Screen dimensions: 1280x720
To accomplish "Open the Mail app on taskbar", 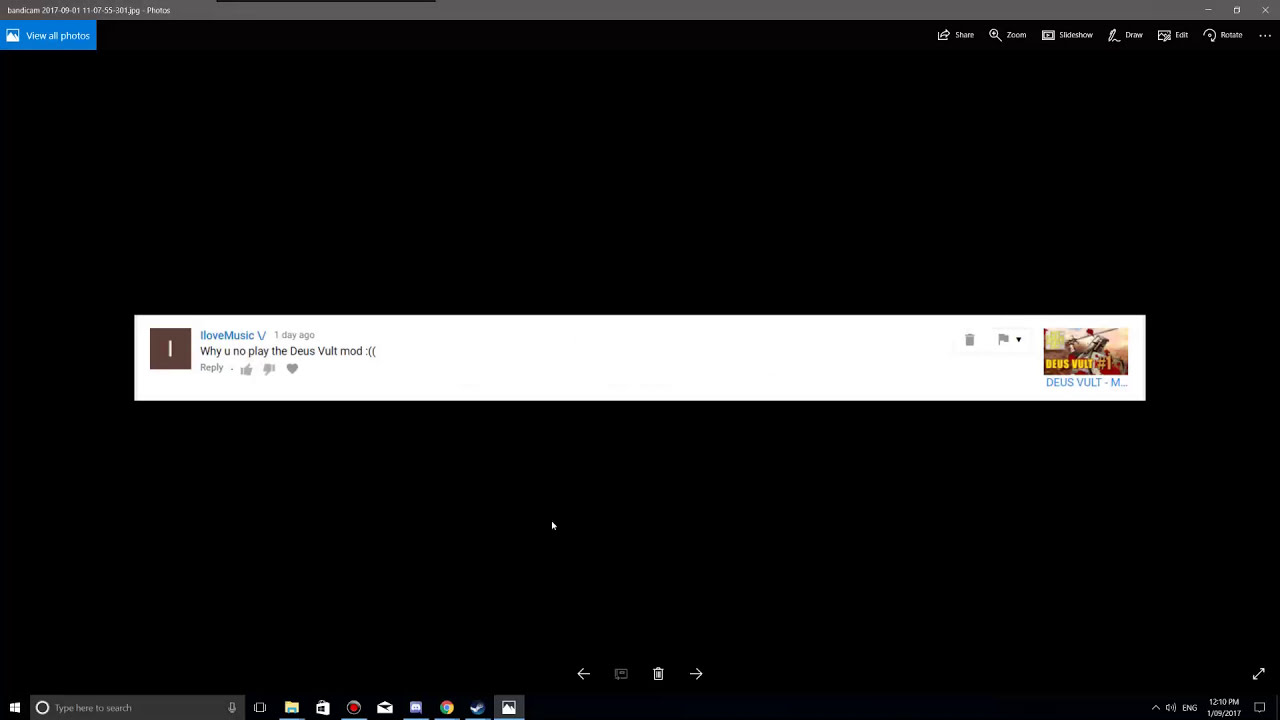I will click(385, 708).
